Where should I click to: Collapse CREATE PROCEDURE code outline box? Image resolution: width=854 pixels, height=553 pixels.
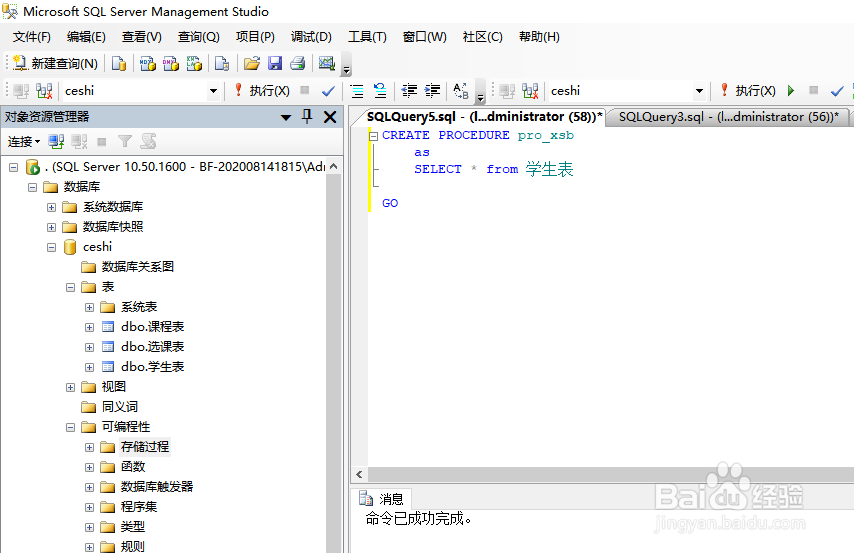(374, 136)
